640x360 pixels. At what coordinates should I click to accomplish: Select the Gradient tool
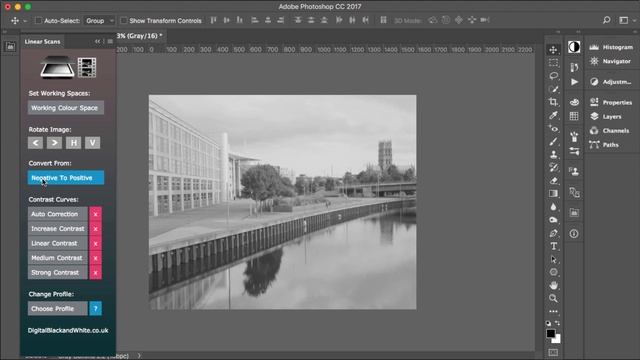pyautogui.click(x=553, y=193)
